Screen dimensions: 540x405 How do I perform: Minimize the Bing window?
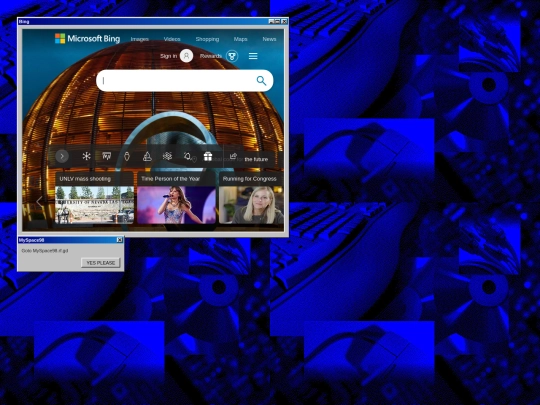click(x=271, y=21)
